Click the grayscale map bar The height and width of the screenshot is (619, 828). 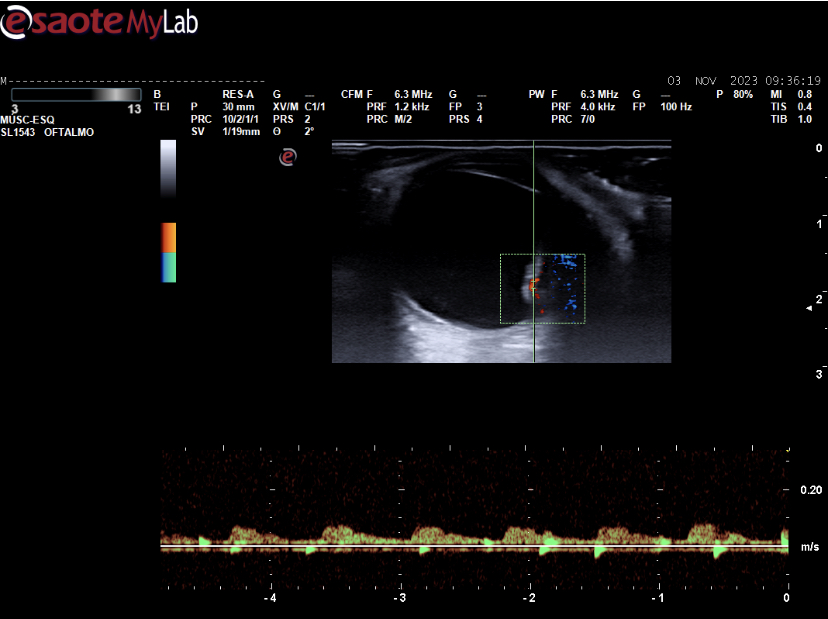pos(168,175)
